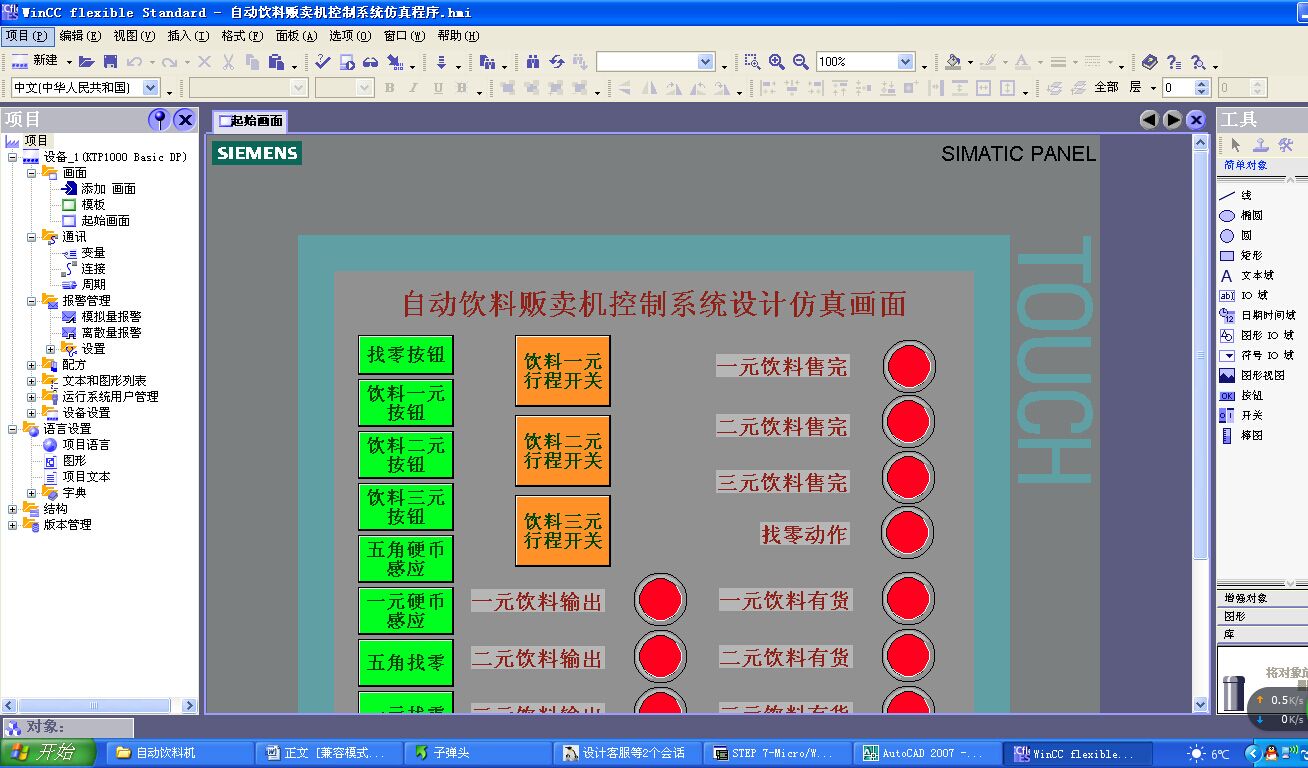The width and height of the screenshot is (1308, 768).
Task: Click the transfer download arrow icon
Action: pyautogui.click(x=441, y=62)
